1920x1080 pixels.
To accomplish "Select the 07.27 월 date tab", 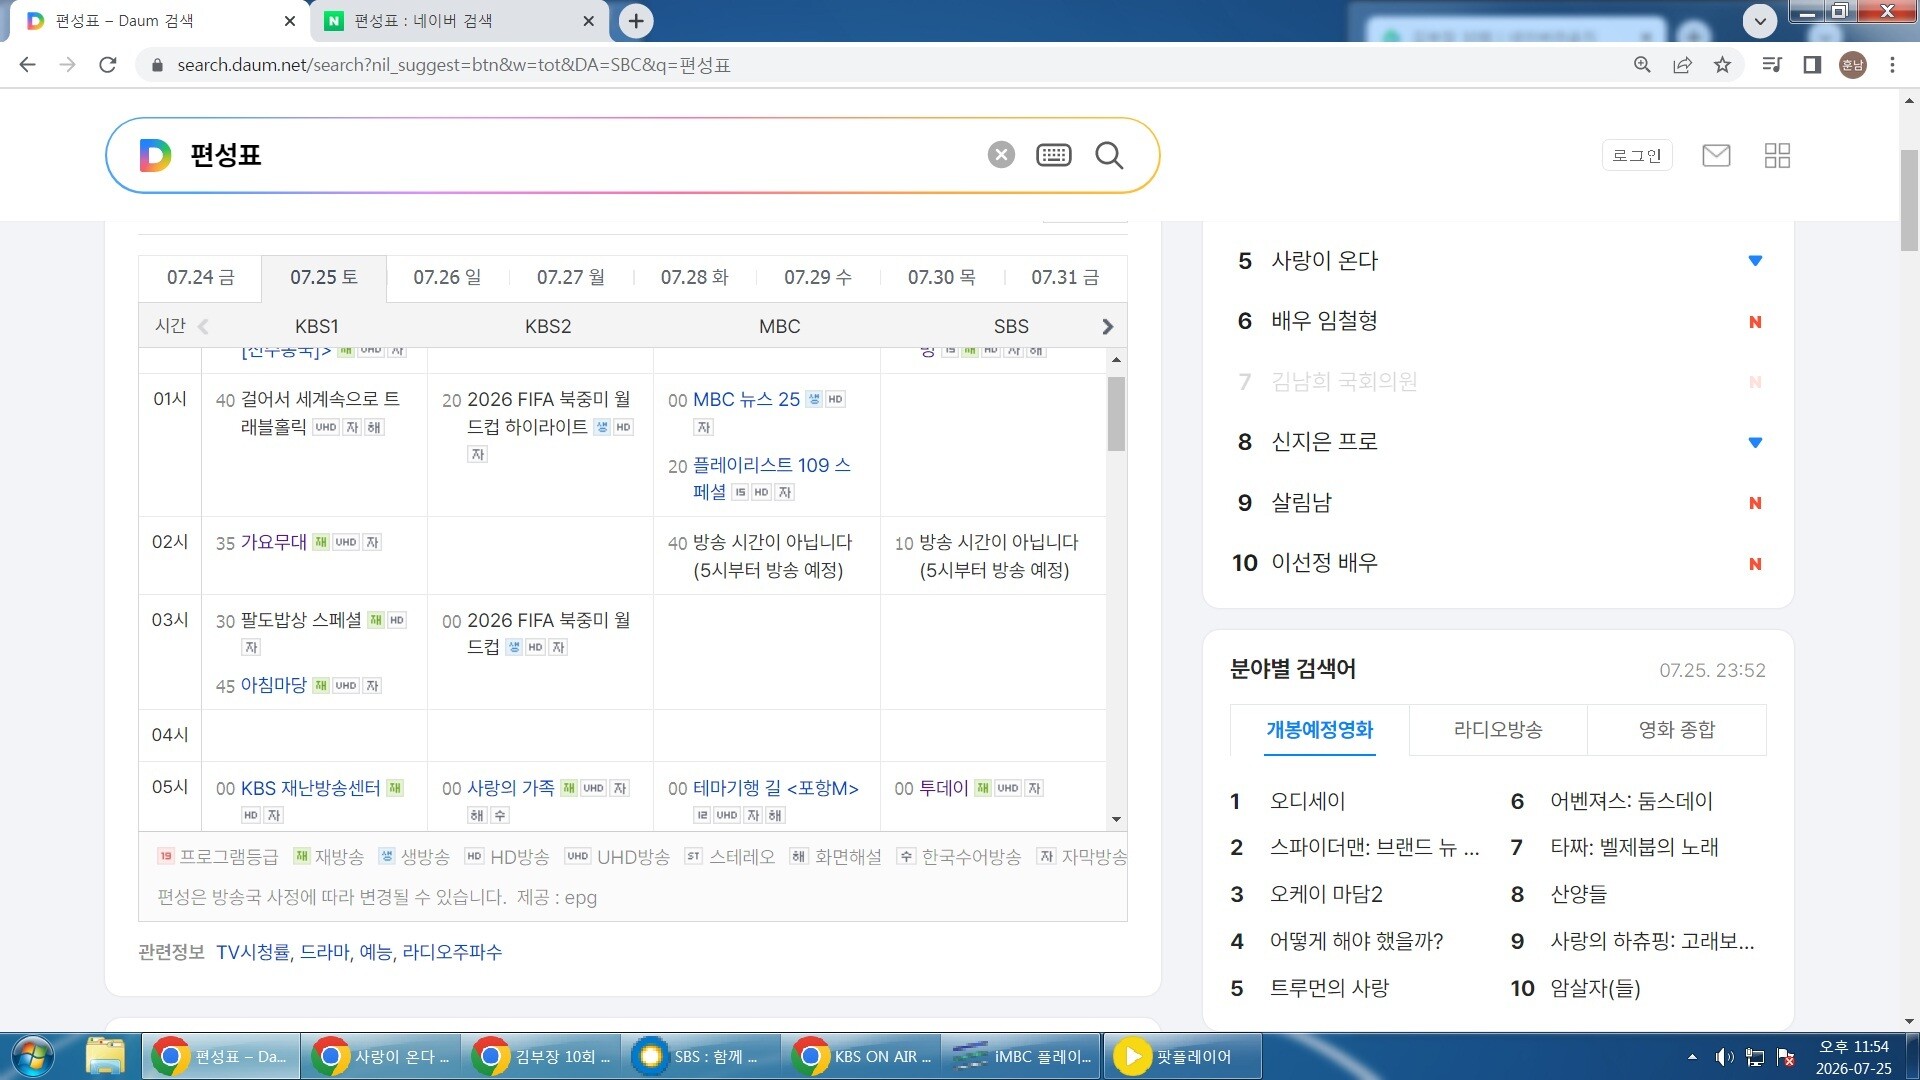I will point(570,277).
